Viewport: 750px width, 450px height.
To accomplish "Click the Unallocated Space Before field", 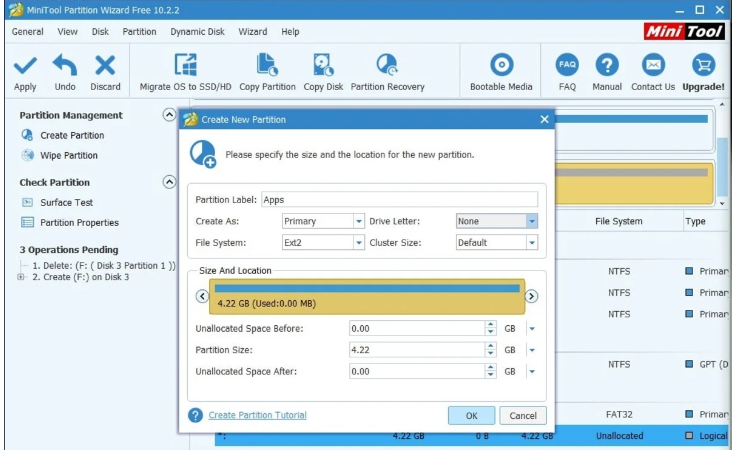I will pyautogui.click(x=417, y=329).
